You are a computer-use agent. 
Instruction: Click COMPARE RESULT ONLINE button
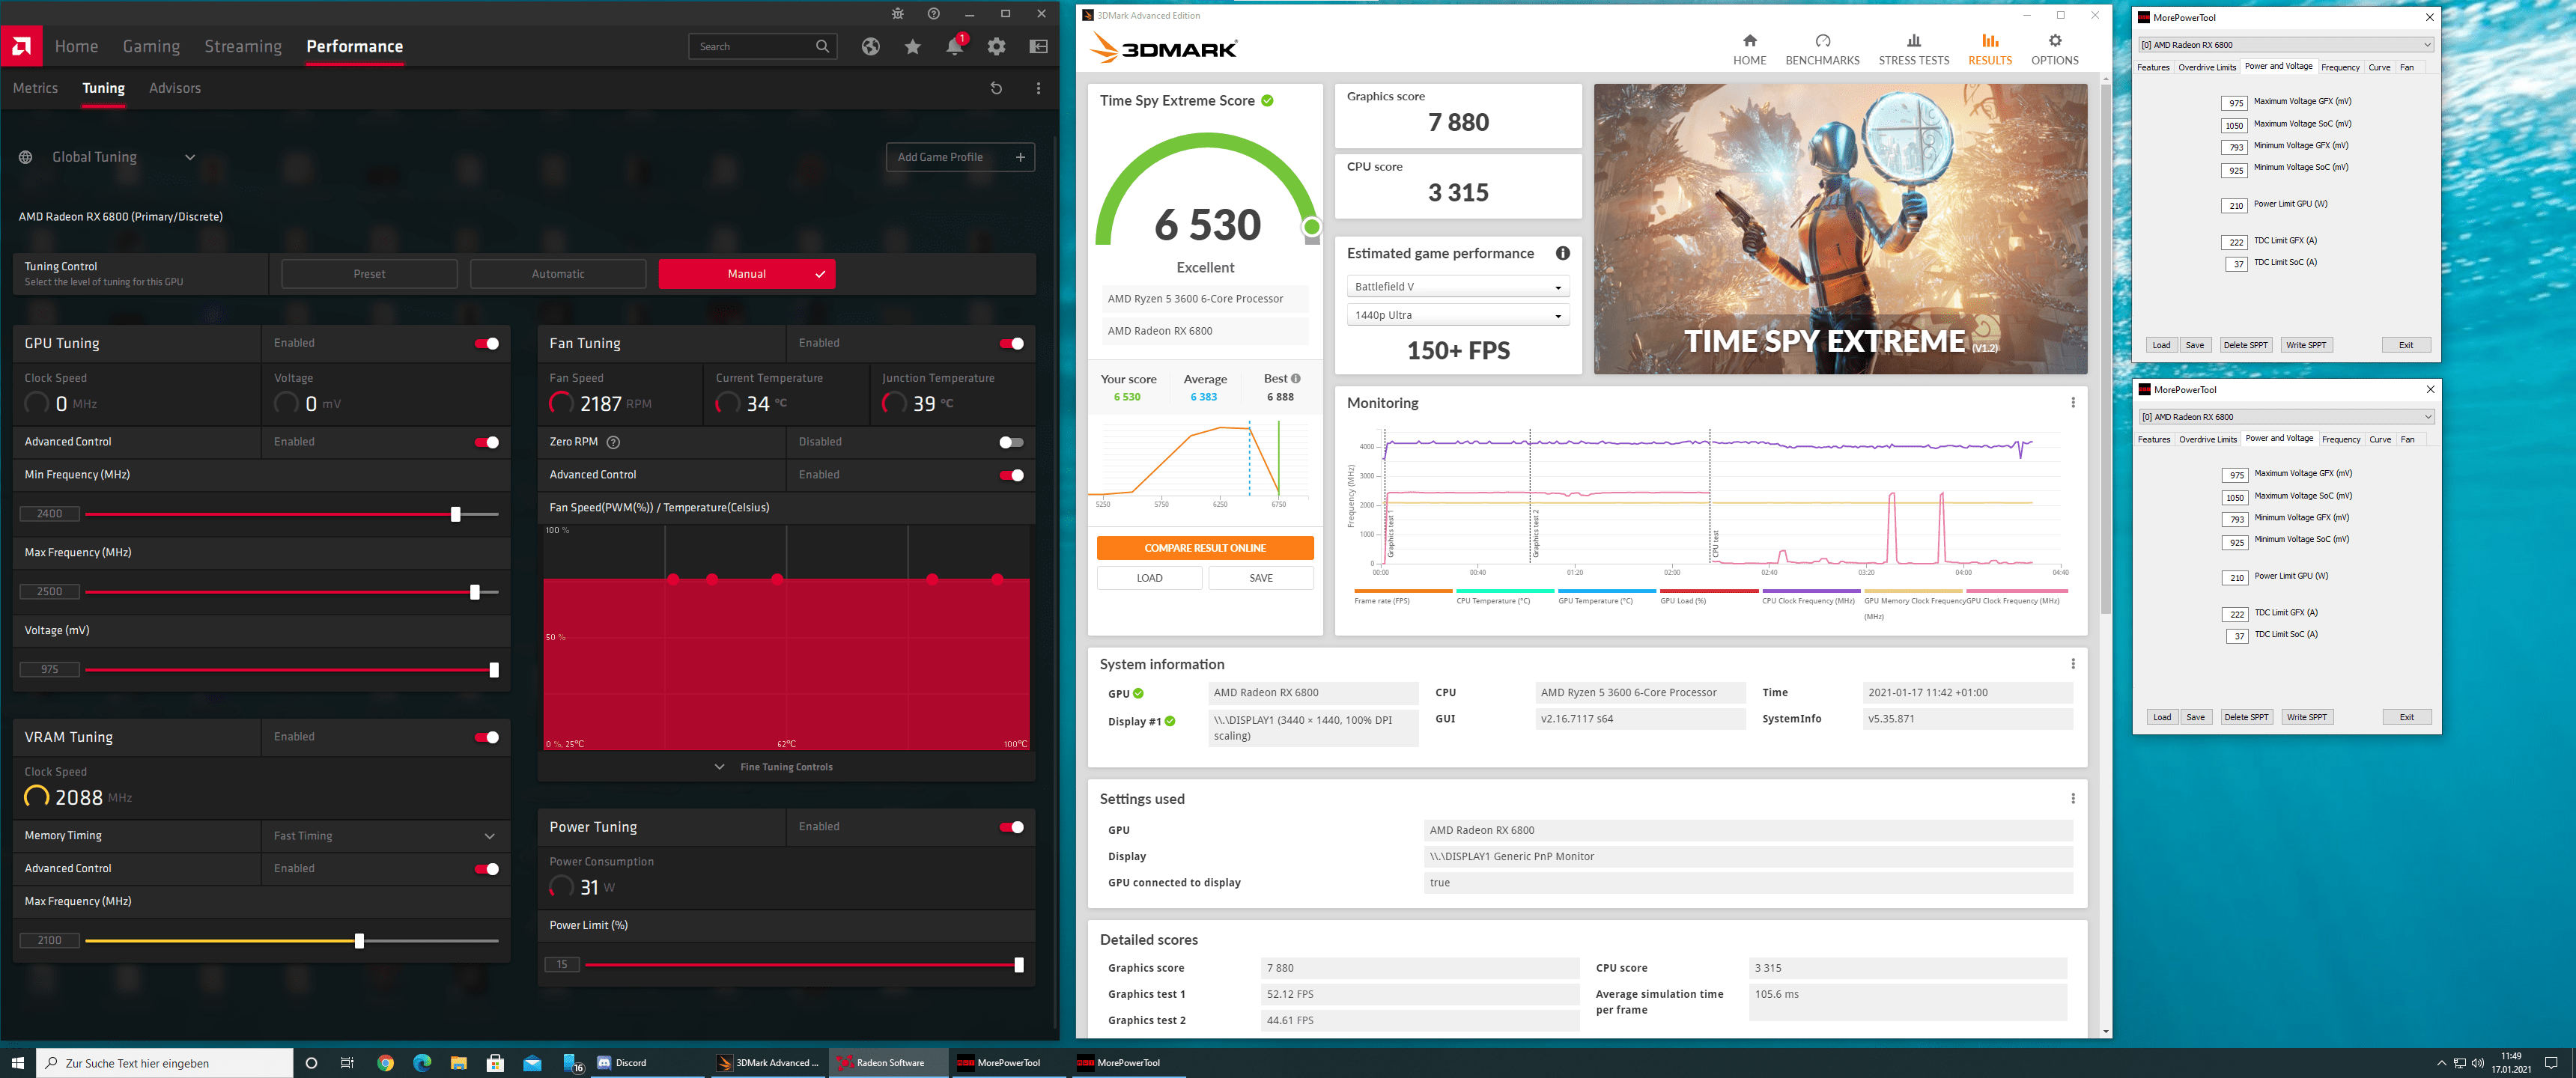(1205, 548)
